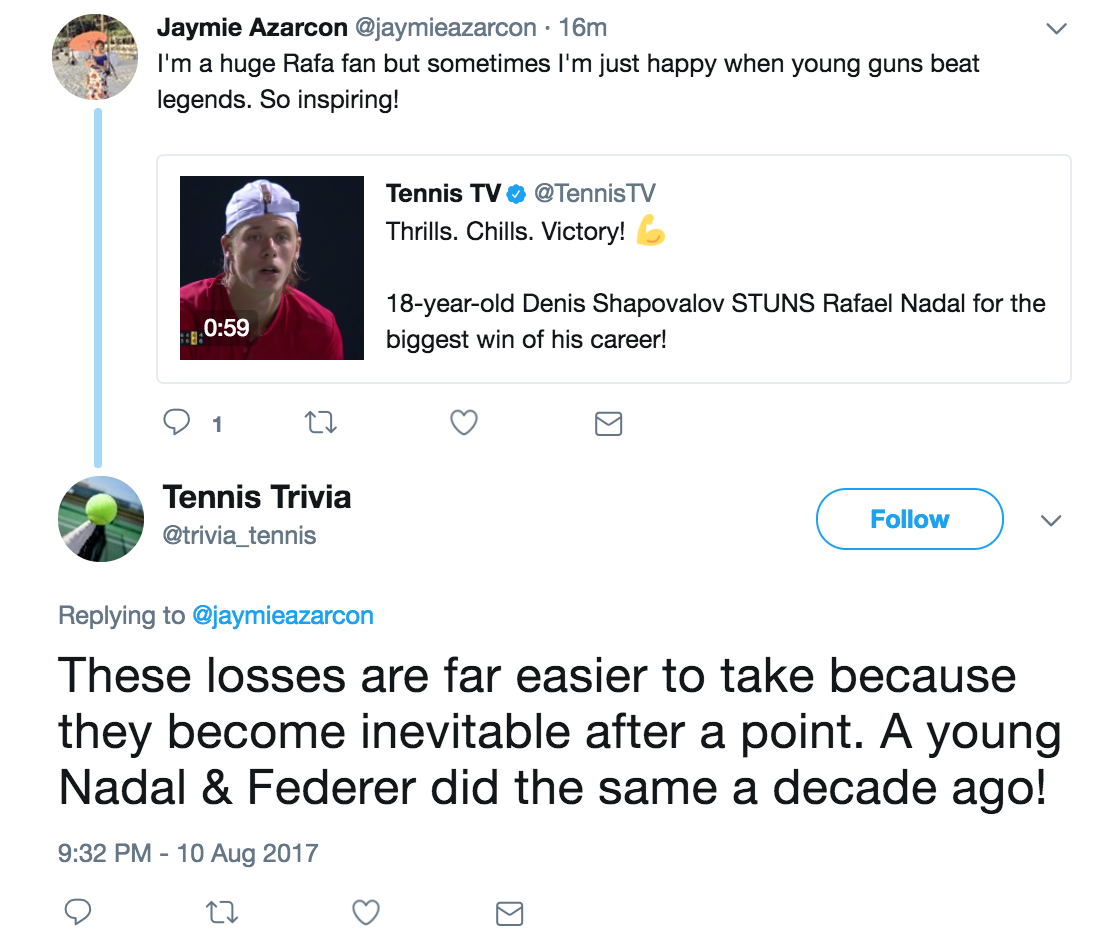
Task: Open Tennis TV quoted tweet name
Action: [x=443, y=192]
